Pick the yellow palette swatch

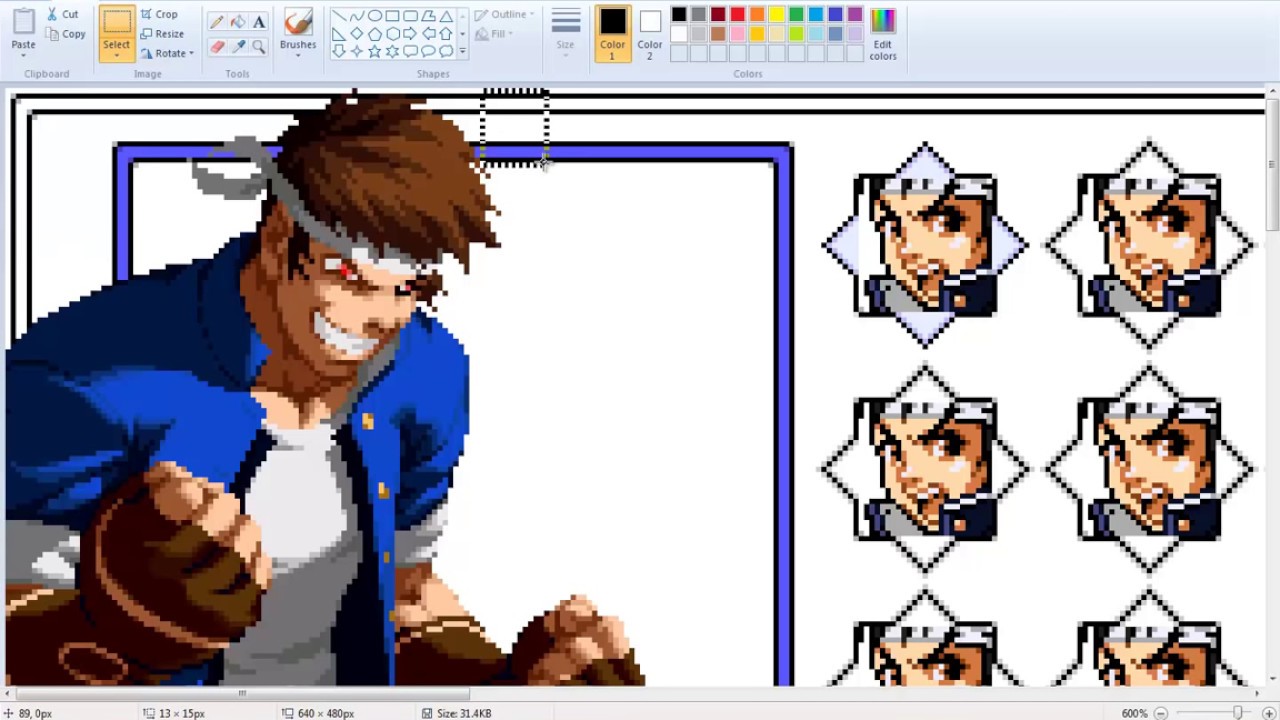point(776,14)
